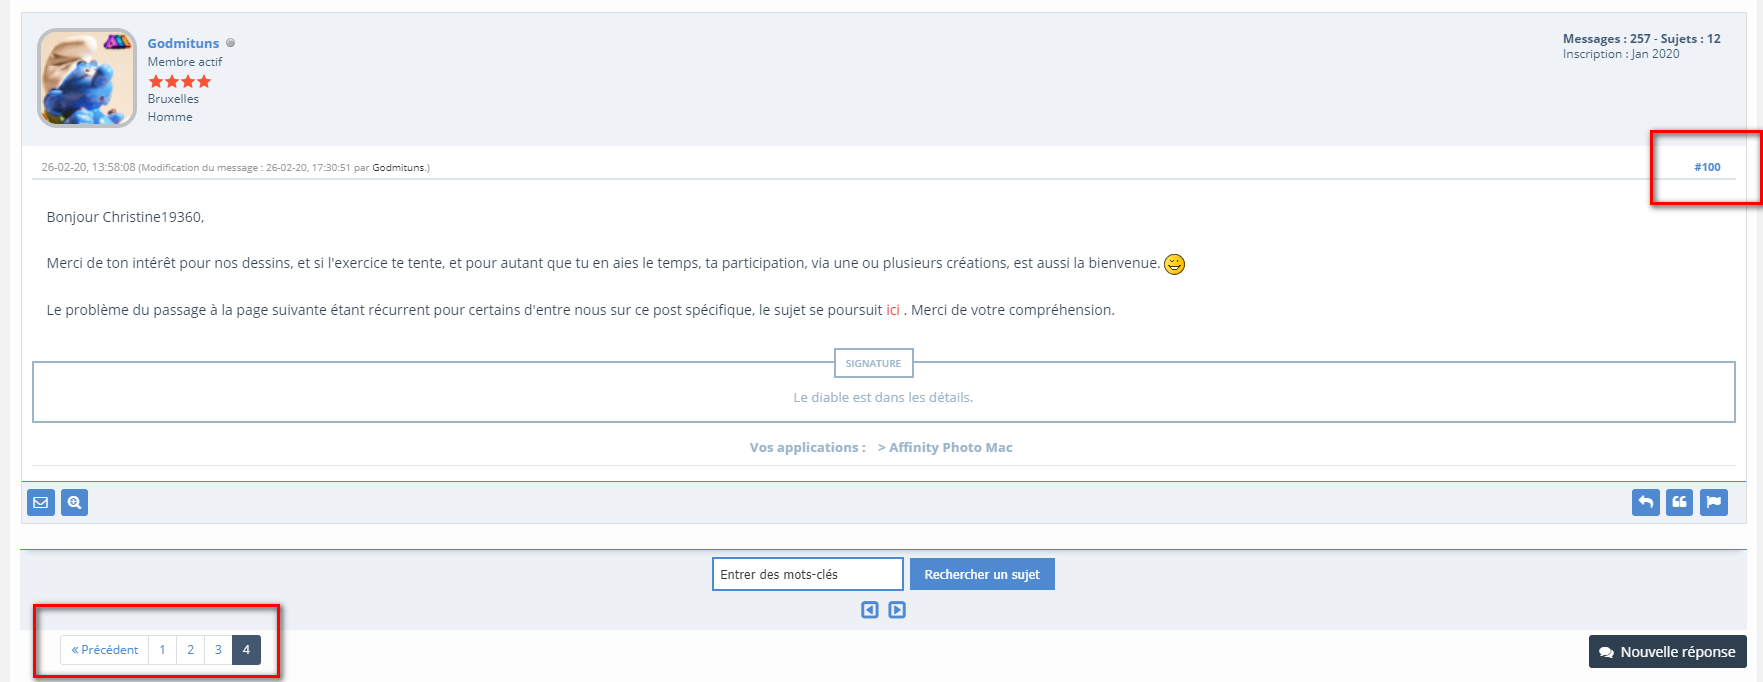Image resolution: width=1763 pixels, height=682 pixels.
Task: Click 'Vos applications :' label
Action: 808,447
